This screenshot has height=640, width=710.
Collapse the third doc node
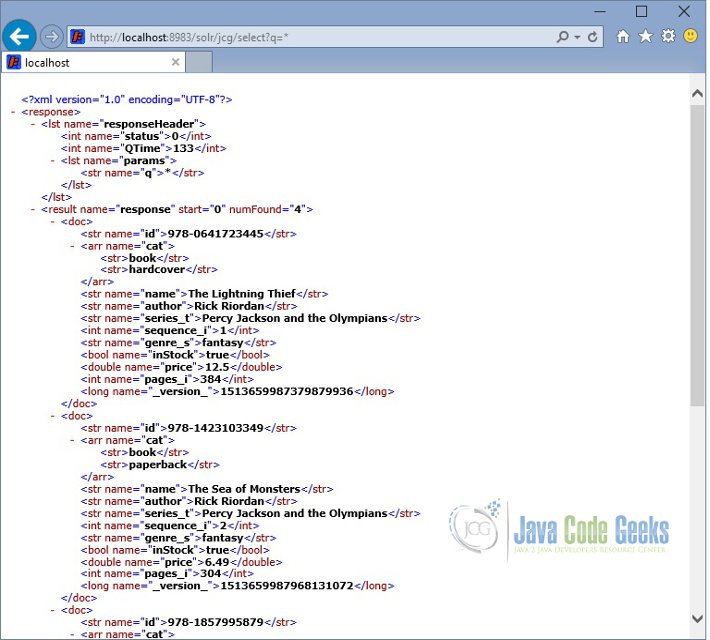[53, 610]
